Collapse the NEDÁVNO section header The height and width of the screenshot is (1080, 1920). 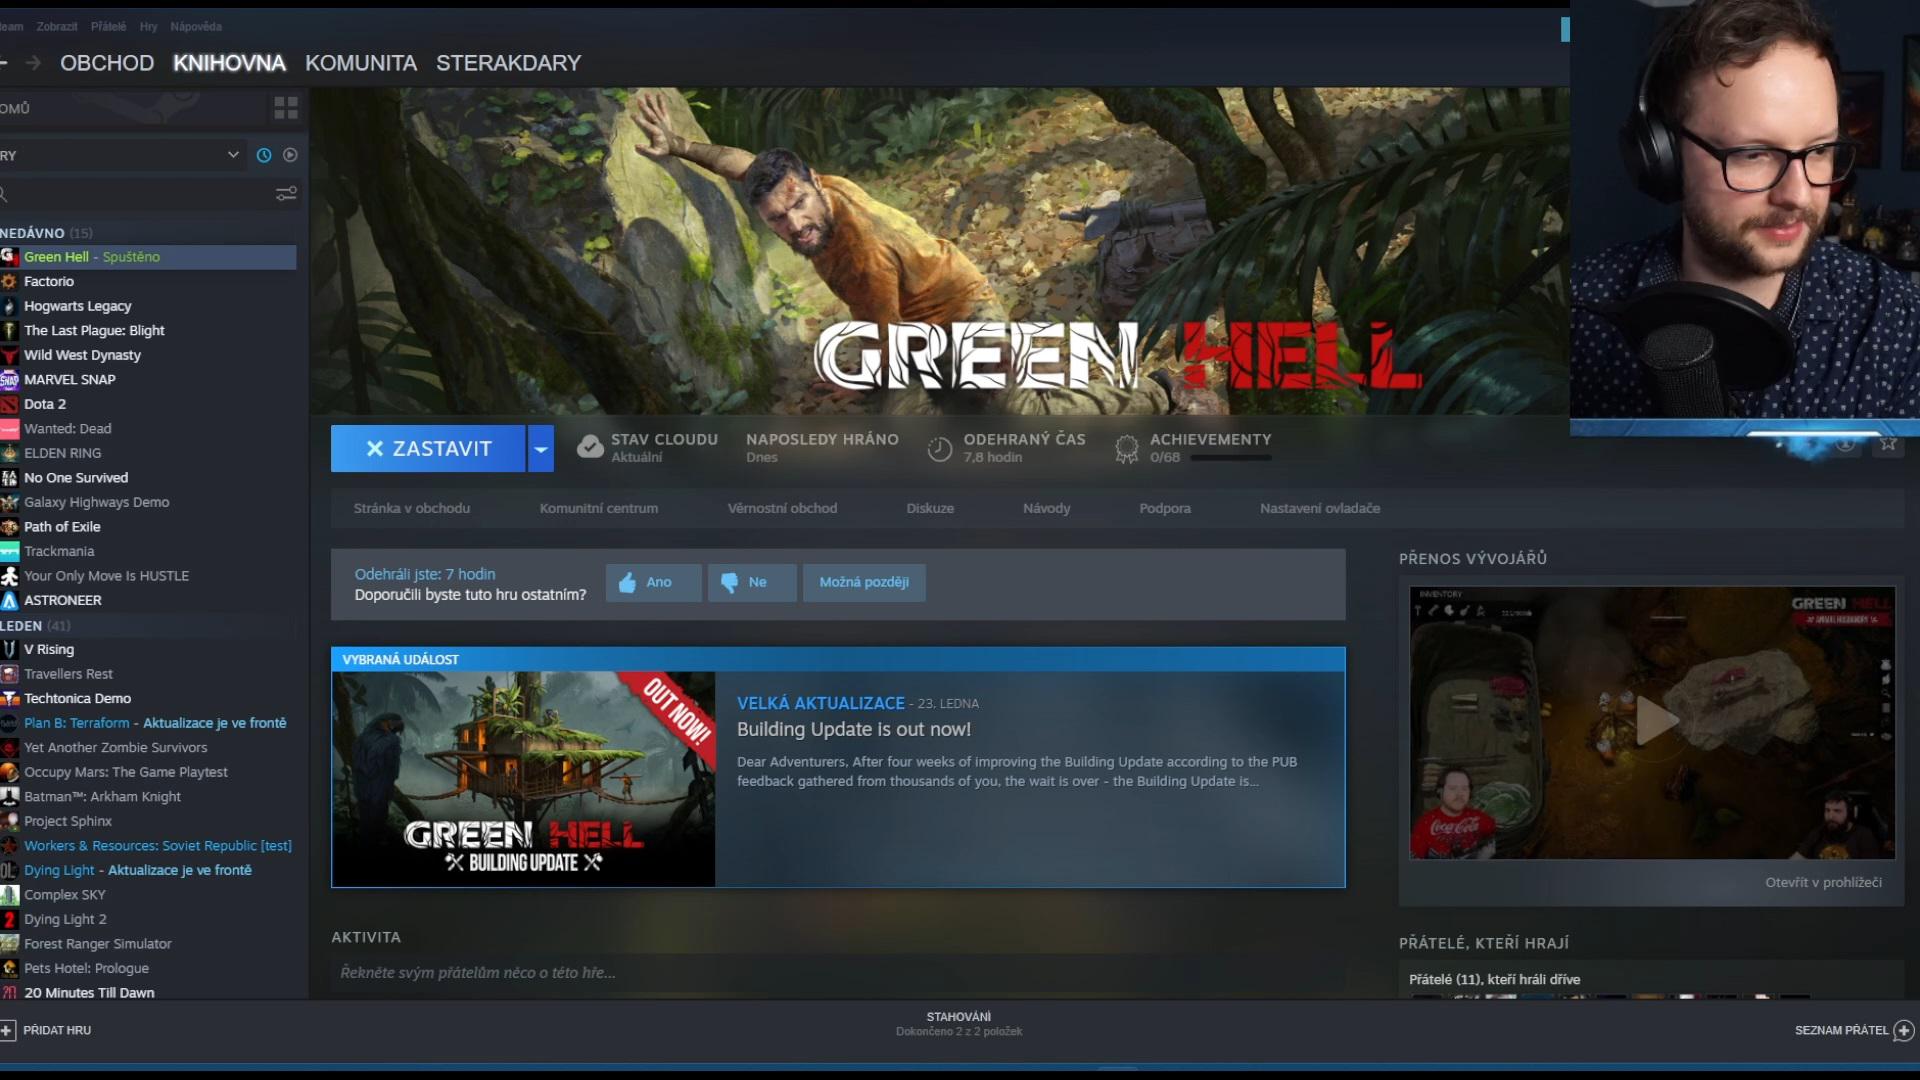coord(46,233)
